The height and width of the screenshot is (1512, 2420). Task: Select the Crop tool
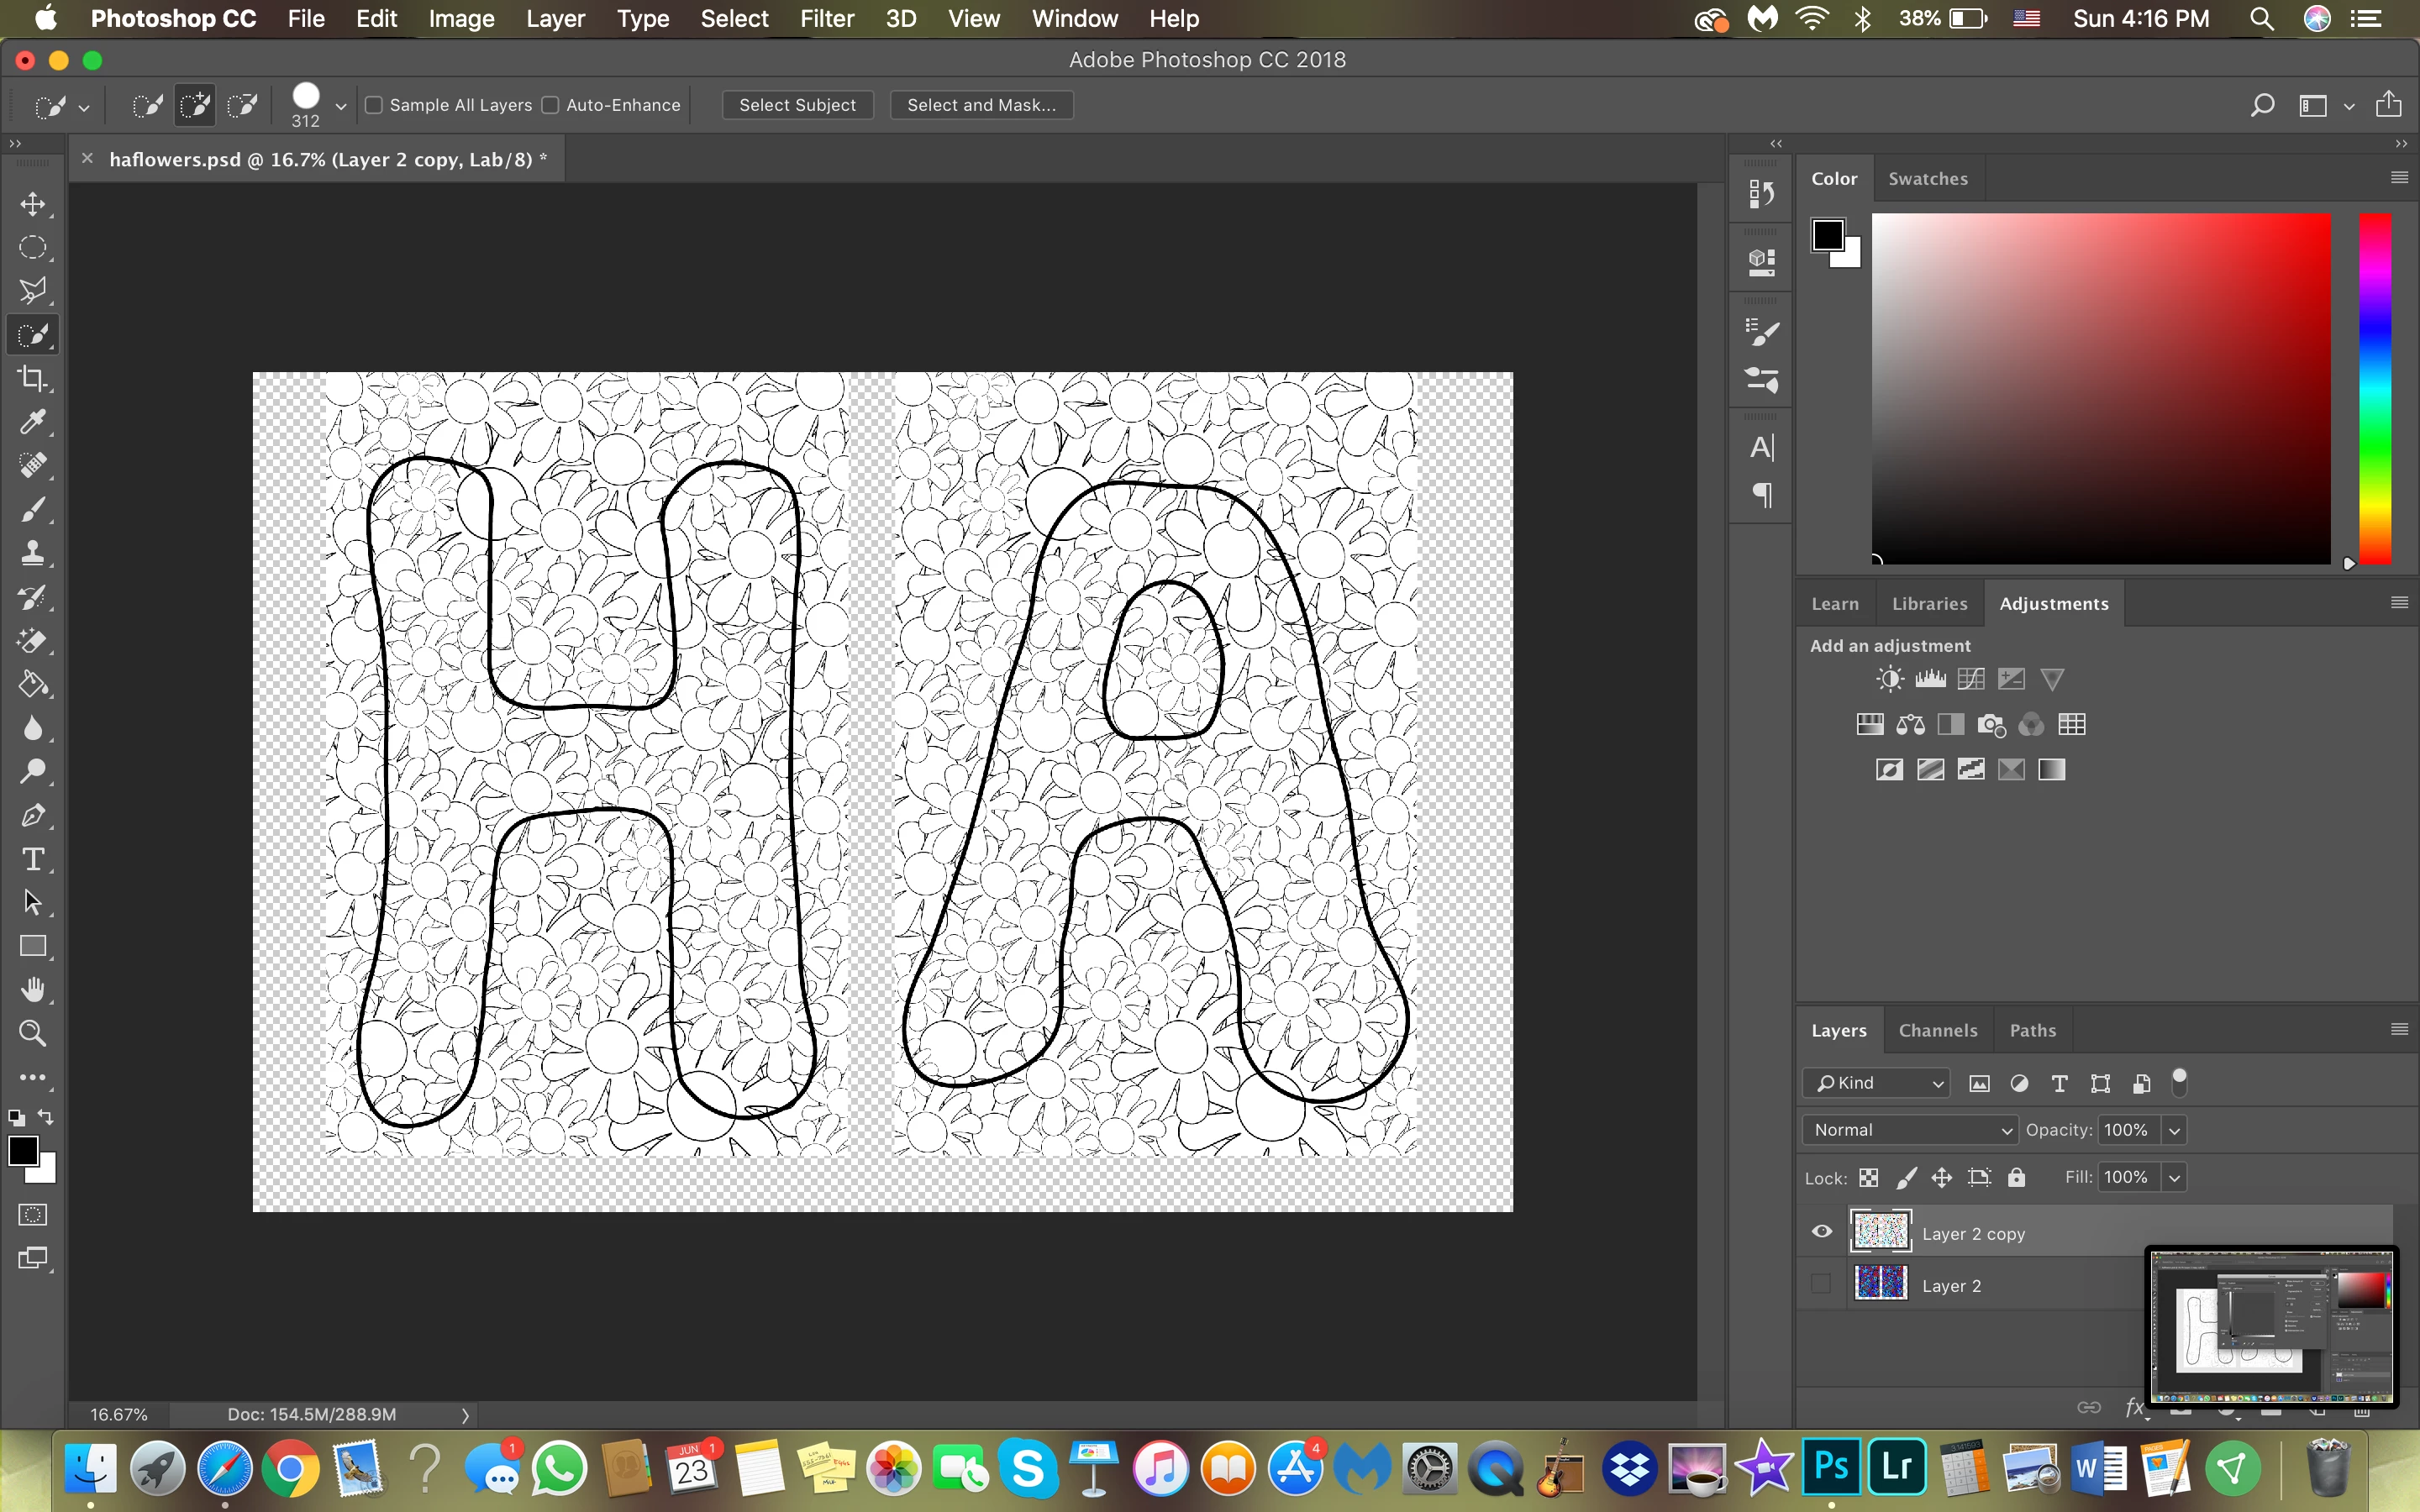pyautogui.click(x=33, y=379)
